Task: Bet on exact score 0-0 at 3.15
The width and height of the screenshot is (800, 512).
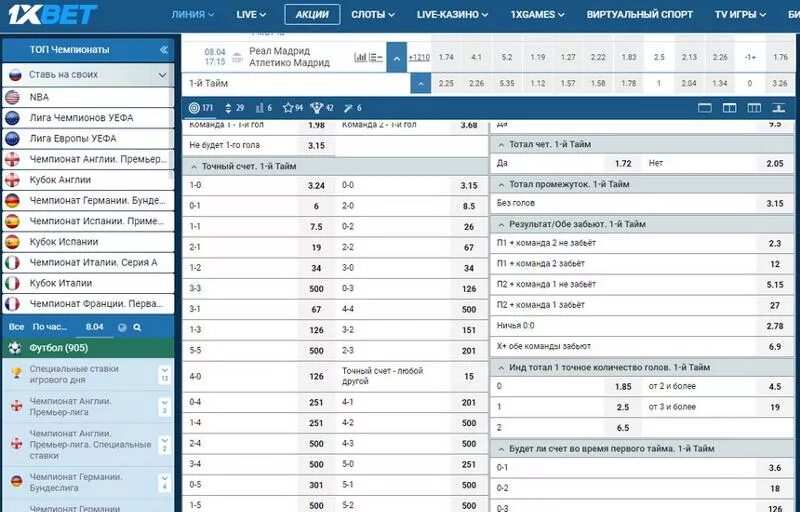Action: coord(469,186)
